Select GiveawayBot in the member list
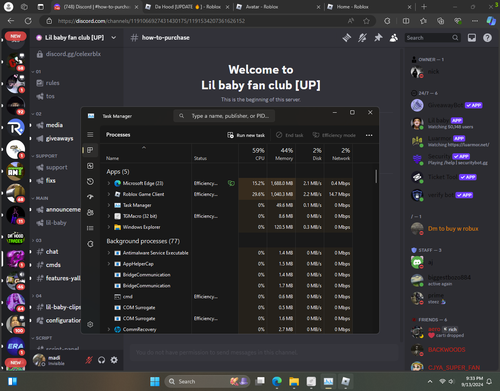This screenshot has height=391, width=500. tap(447, 105)
